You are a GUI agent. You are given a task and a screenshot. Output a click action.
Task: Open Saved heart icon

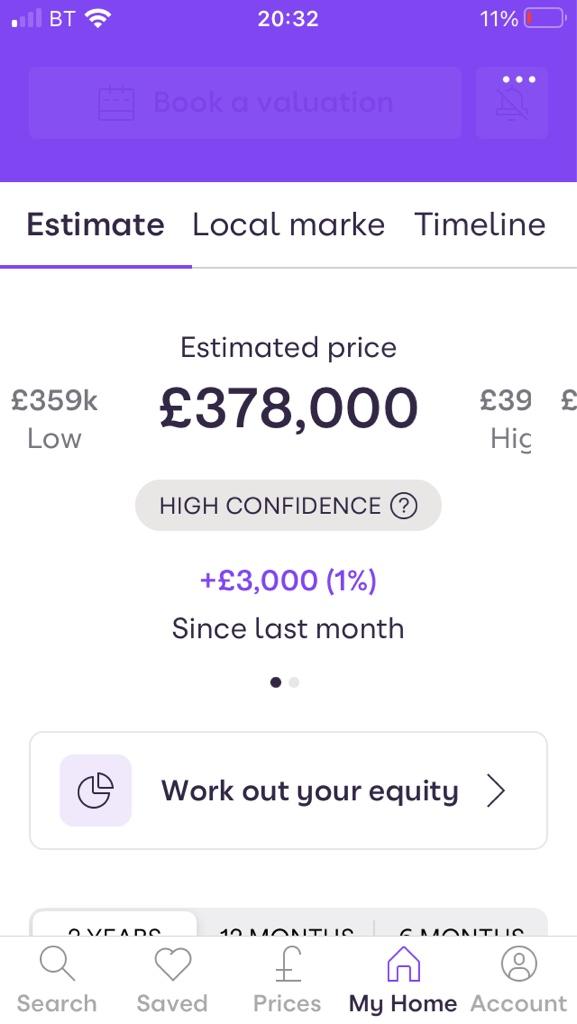point(172,964)
